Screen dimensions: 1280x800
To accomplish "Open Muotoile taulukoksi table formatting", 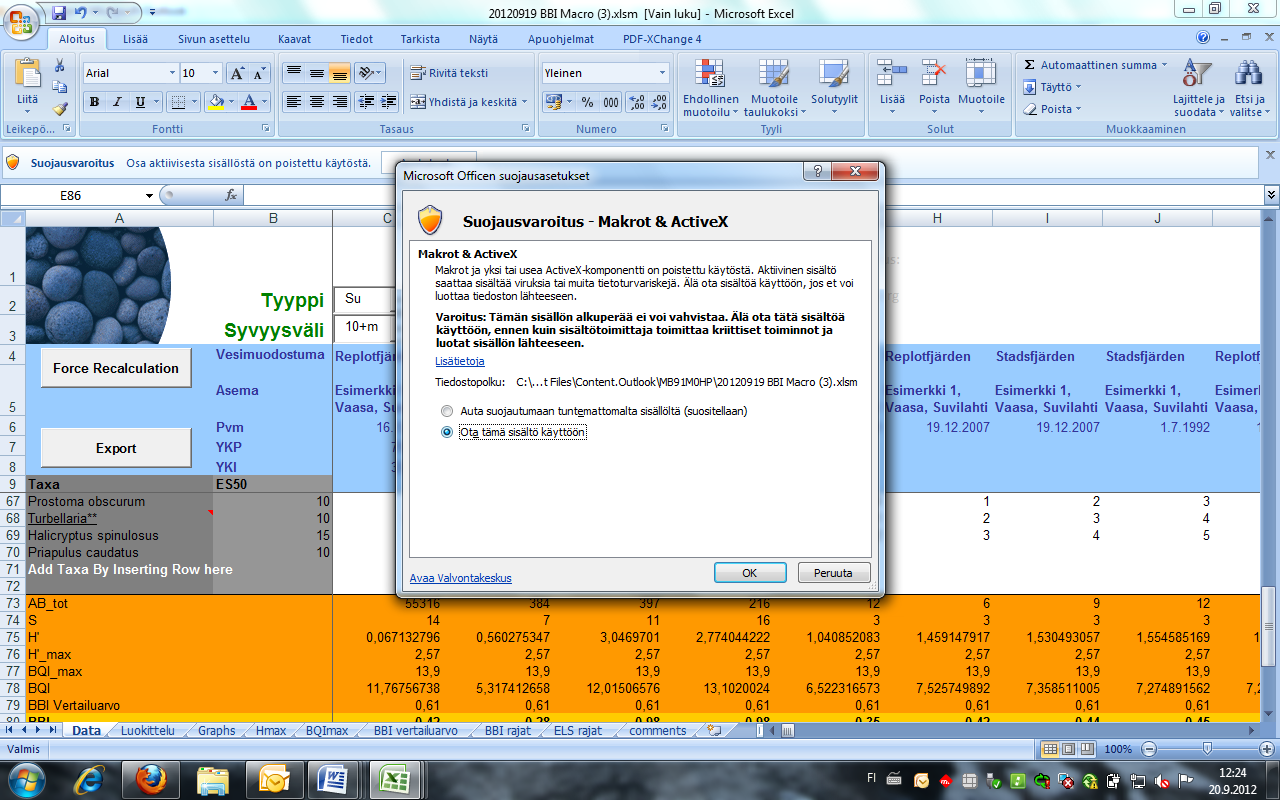I will (774, 87).
